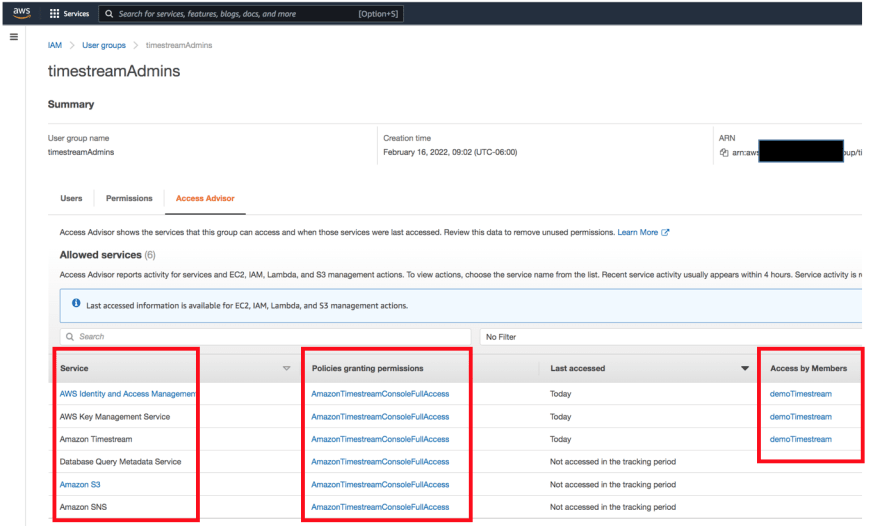Click the Last accessed column header
This screenshot has width=880, height=526.
(x=578, y=368)
